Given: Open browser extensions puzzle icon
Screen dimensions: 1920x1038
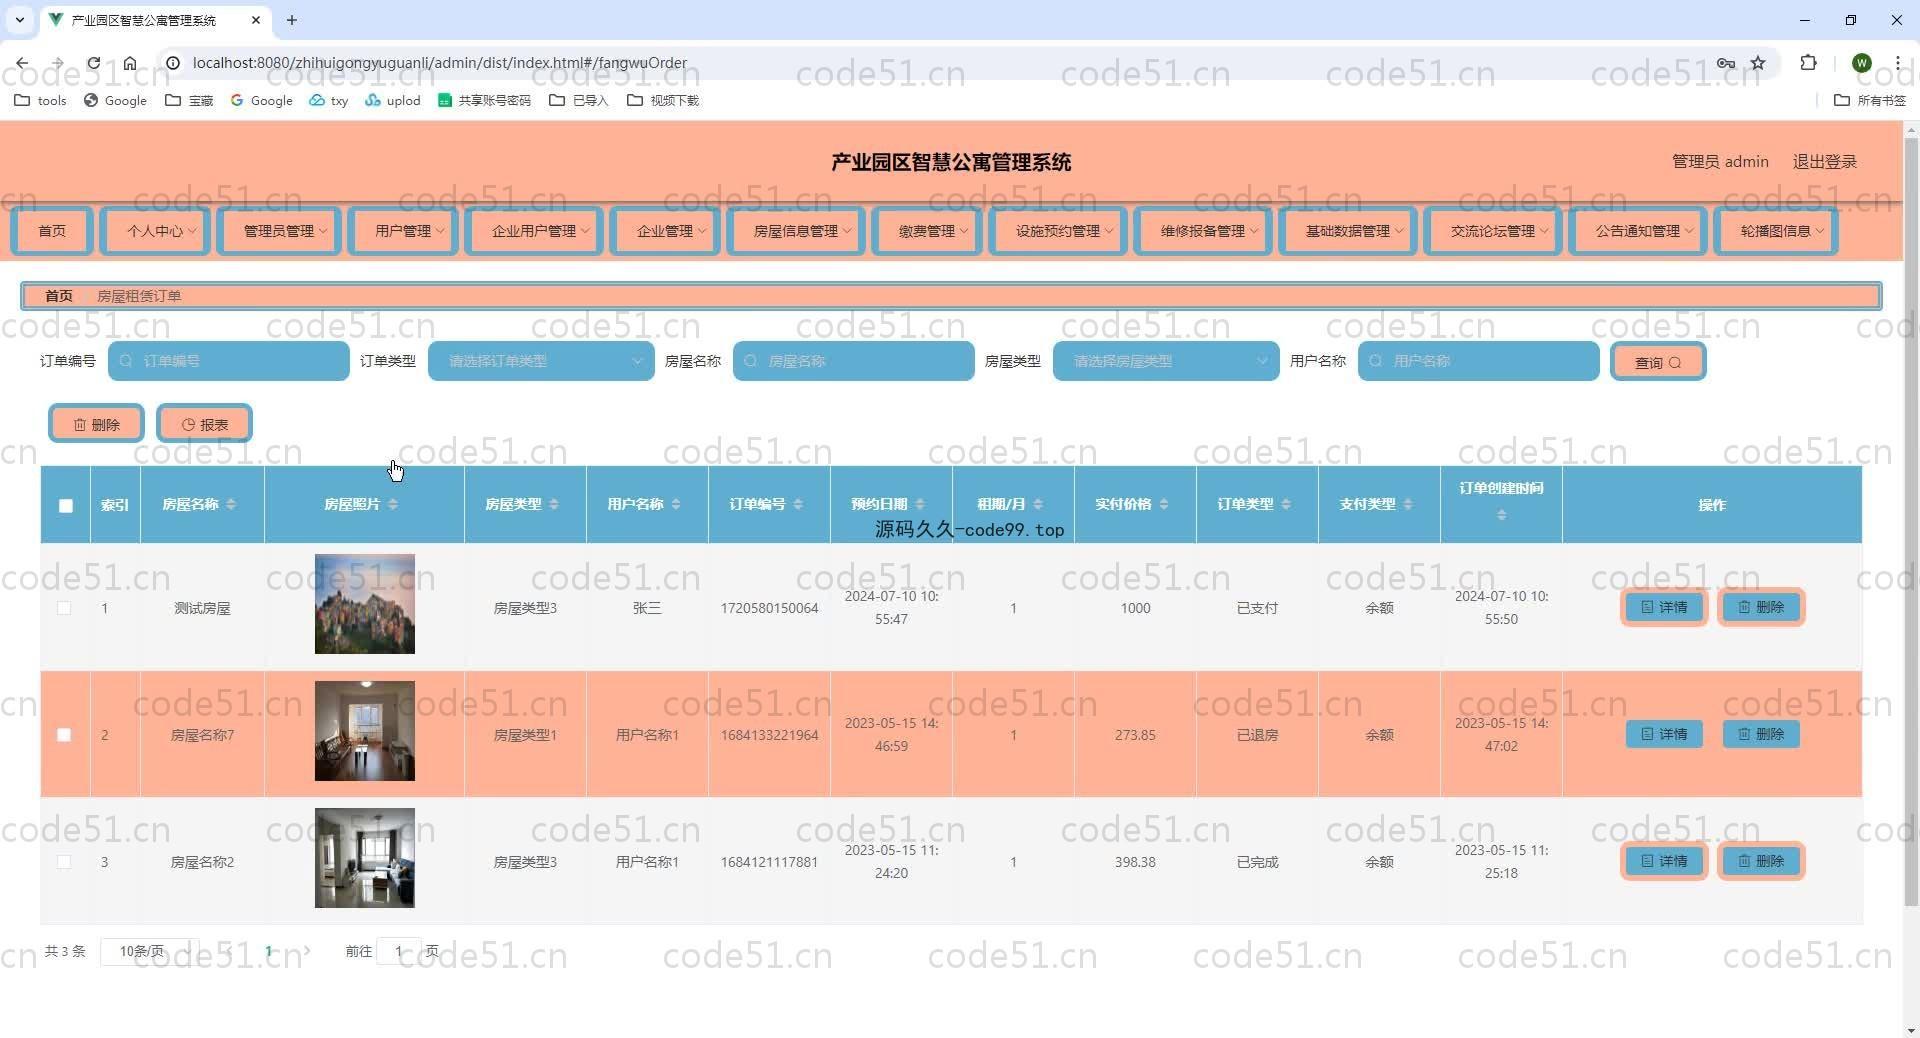Looking at the screenshot, I should 1808,63.
